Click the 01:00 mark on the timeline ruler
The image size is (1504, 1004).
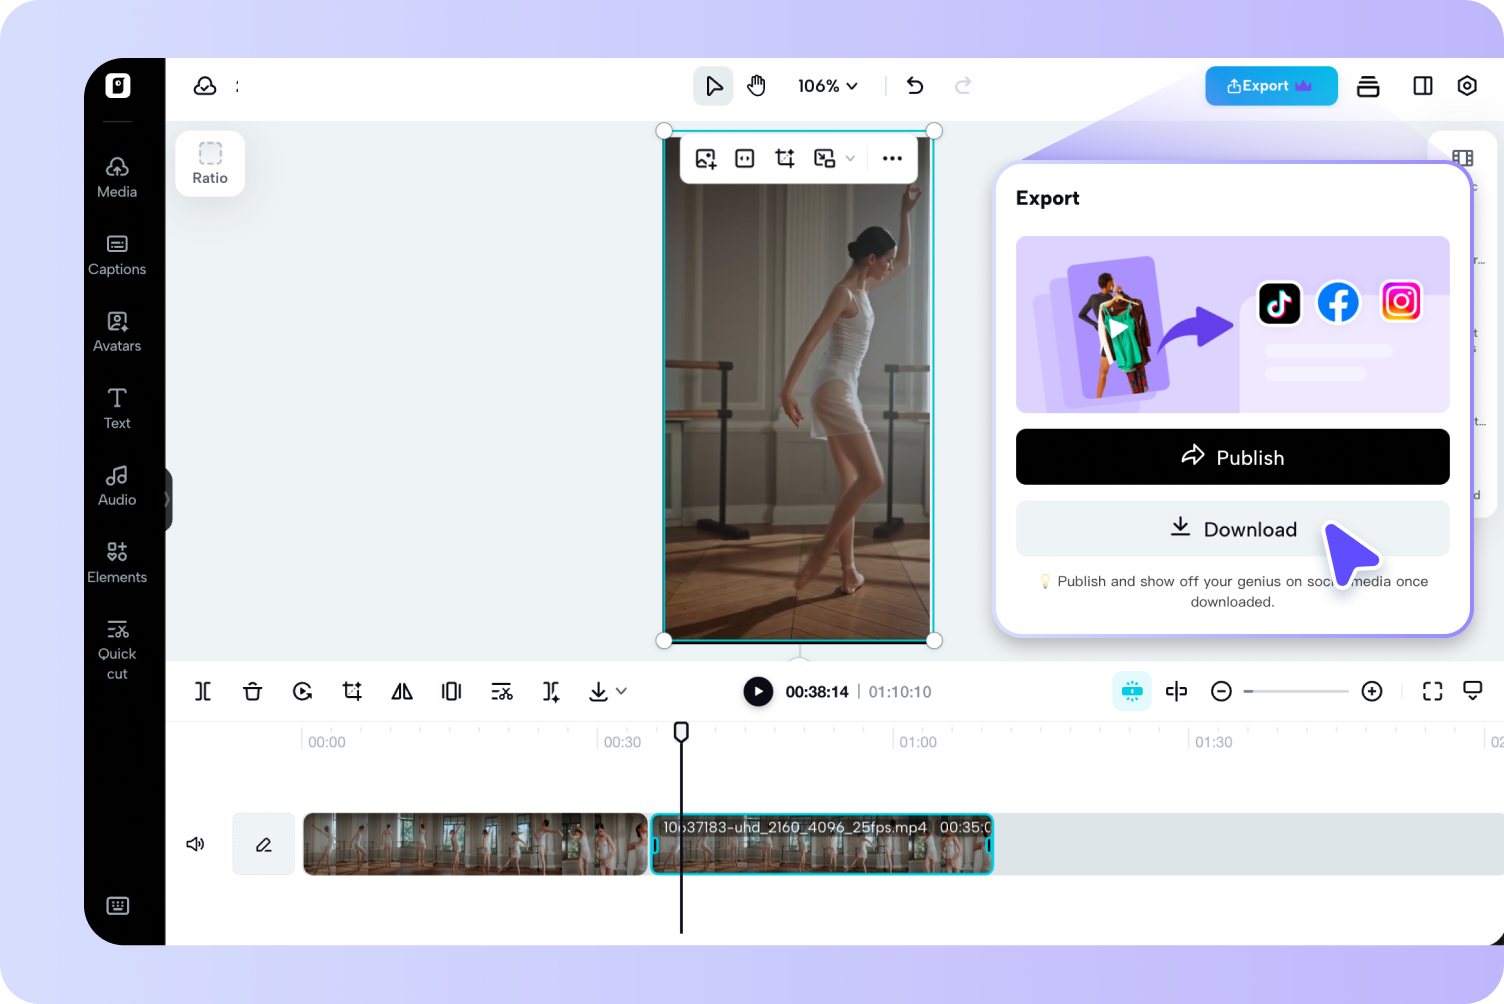coord(918,742)
